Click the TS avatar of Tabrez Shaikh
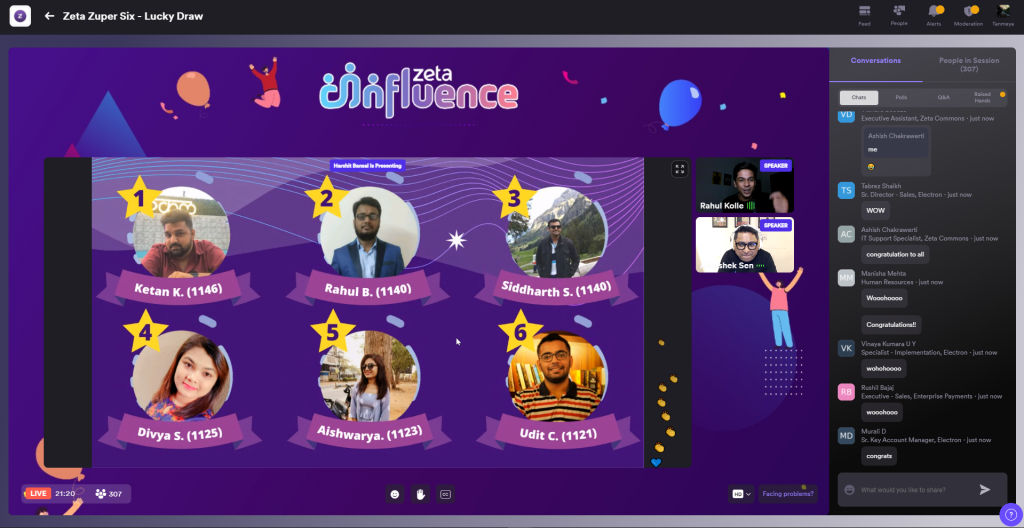This screenshot has width=1024, height=528. [846, 190]
